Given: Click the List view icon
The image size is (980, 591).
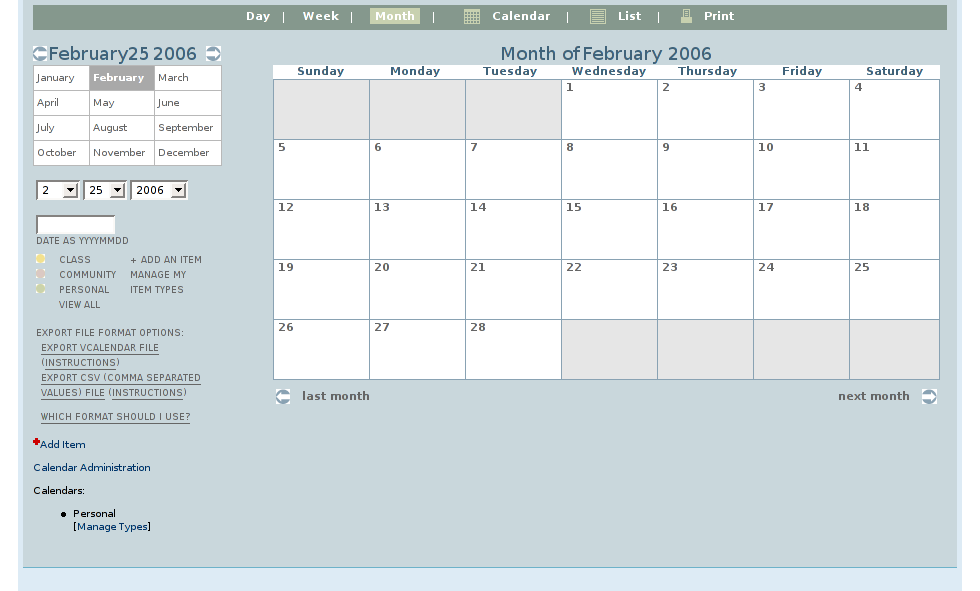Looking at the screenshot, I should pyautogui.click(x=598, y=17).
